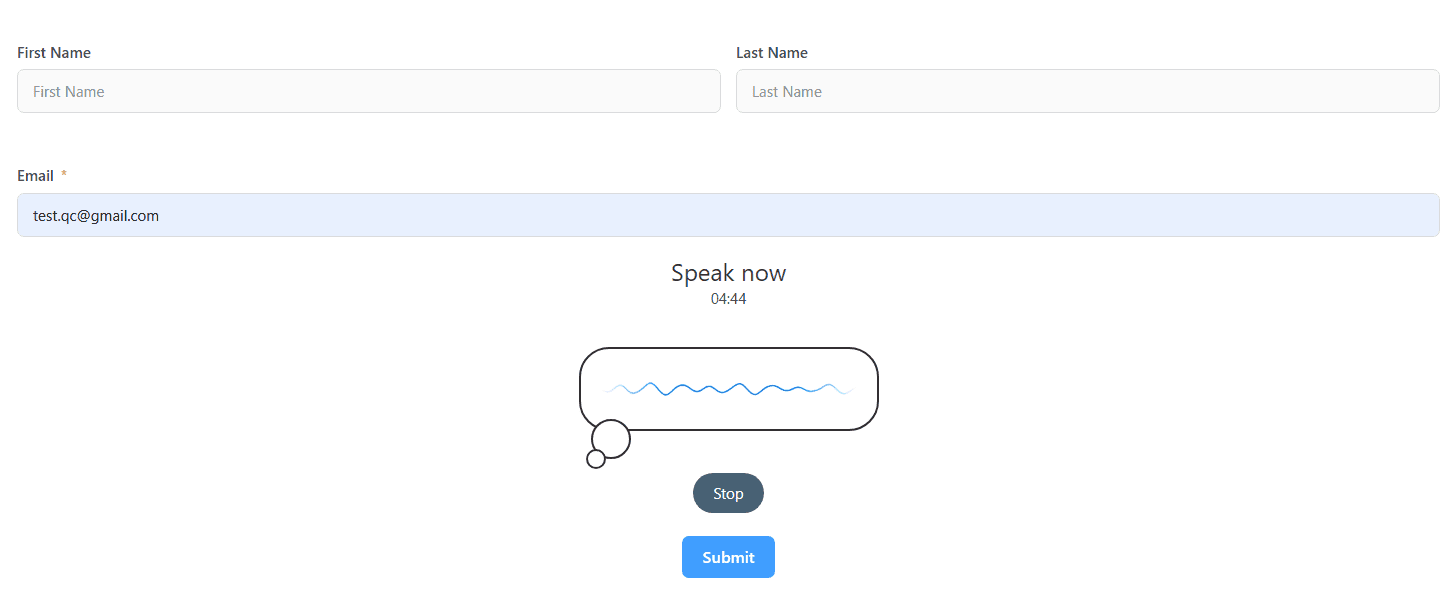Click the First Name label

click(x=54, y=53)
